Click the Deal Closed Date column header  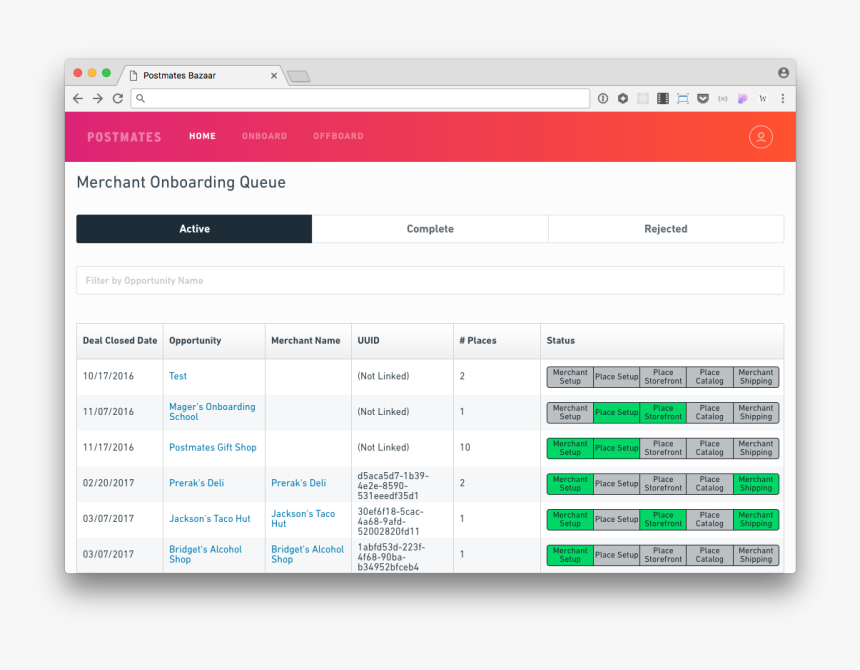(x=120, y=340)
